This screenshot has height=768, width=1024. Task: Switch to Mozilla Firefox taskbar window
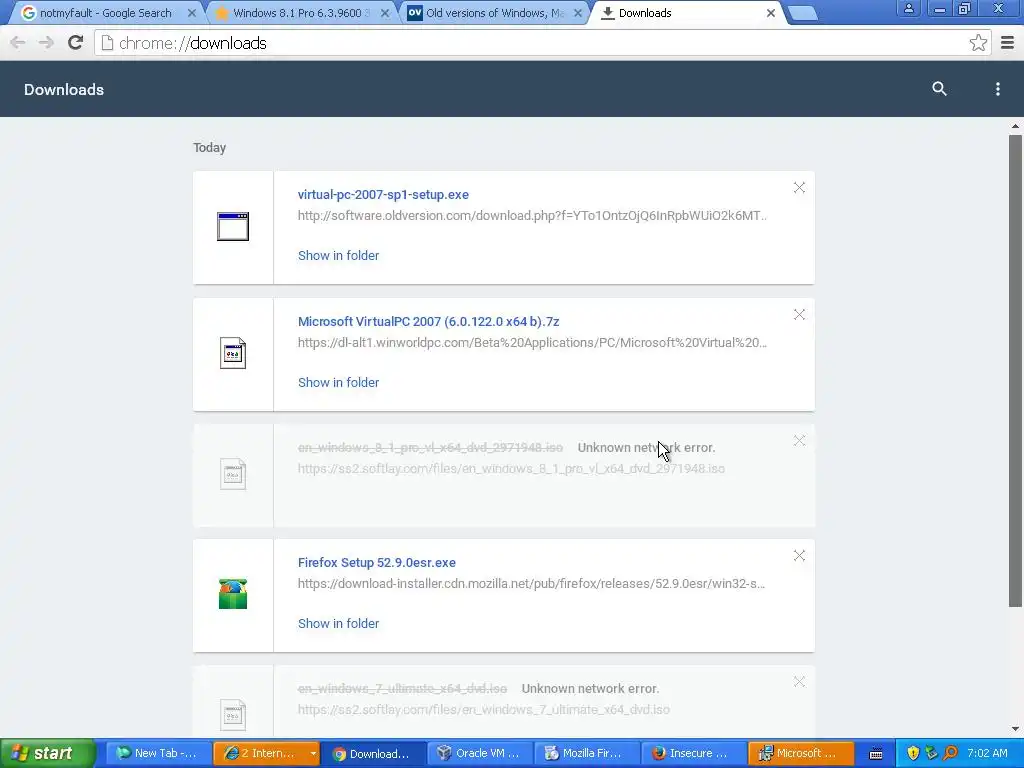point(587,754)
